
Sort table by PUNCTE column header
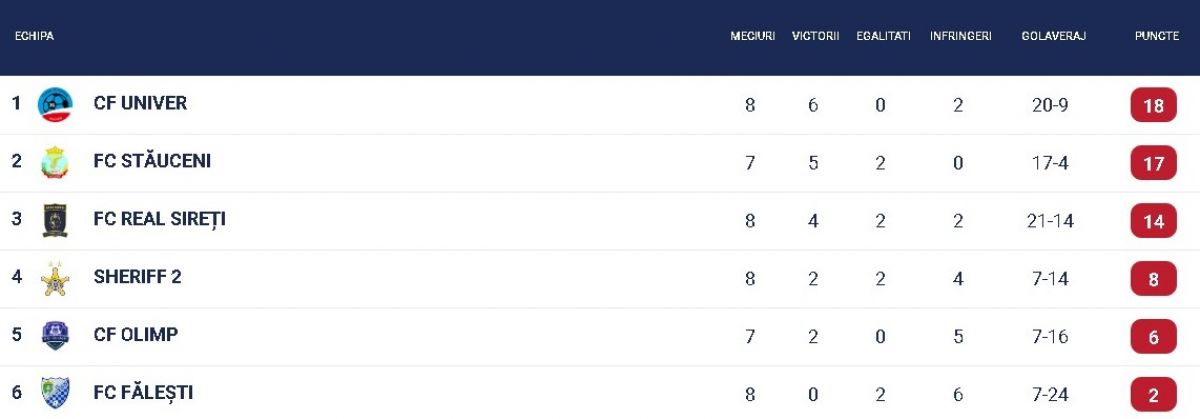[x=1156, y=36]
